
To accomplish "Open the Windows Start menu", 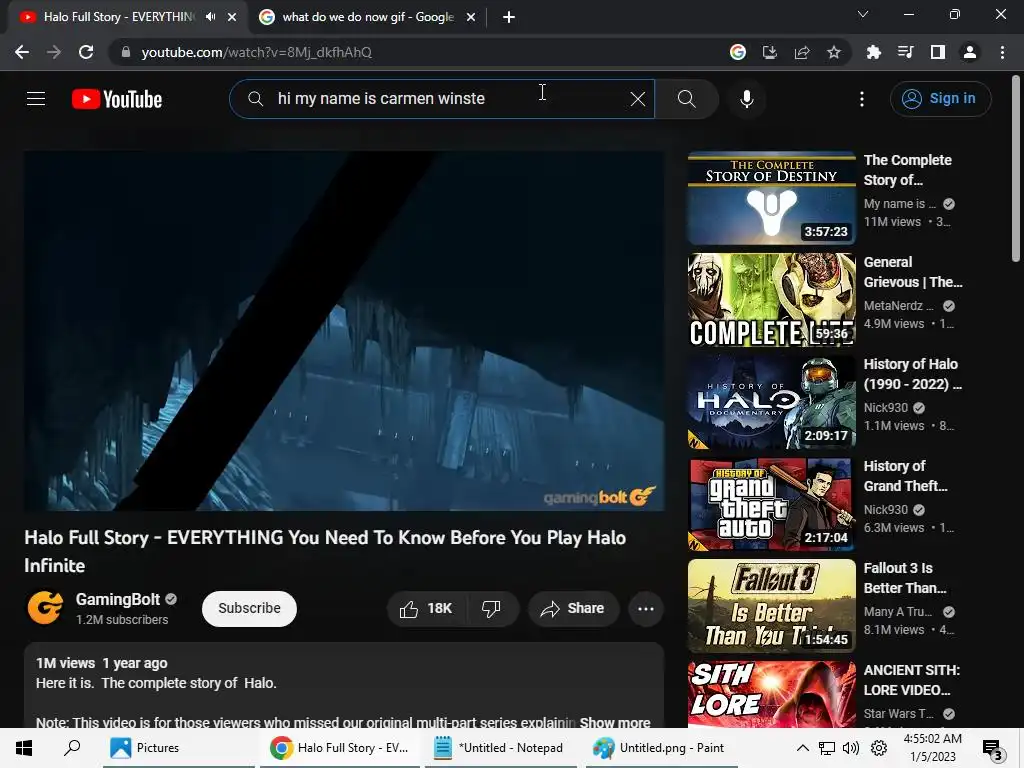I will click(24, 748).
